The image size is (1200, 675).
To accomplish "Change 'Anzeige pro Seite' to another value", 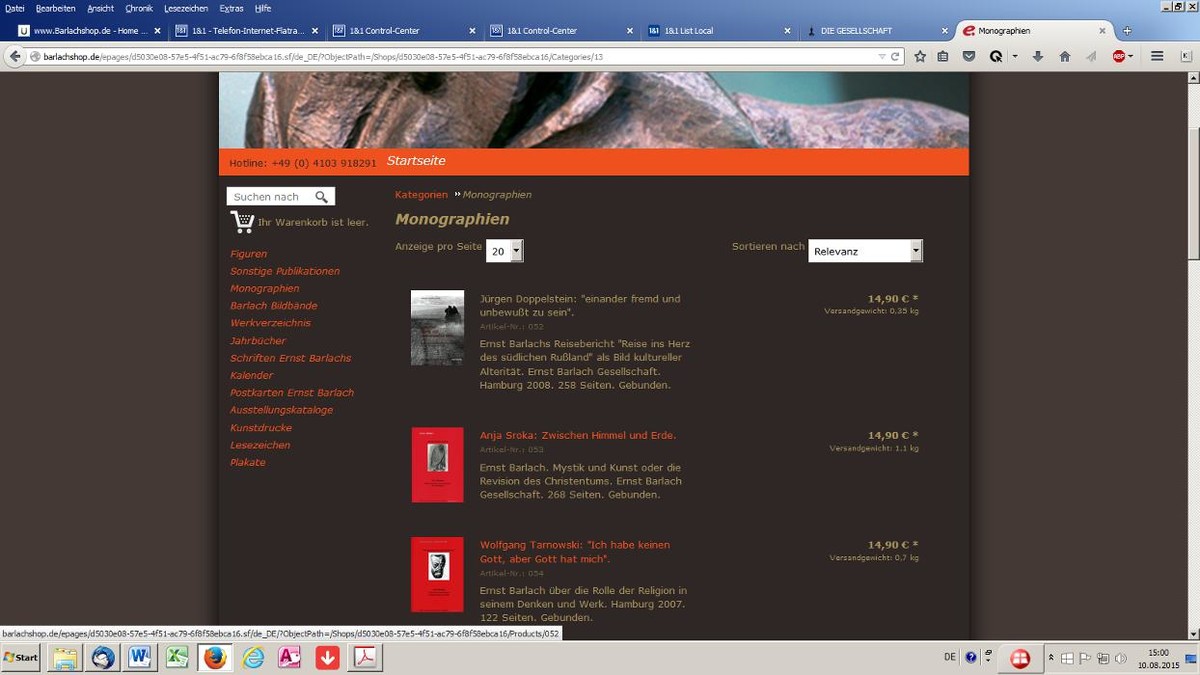I will tap(505, 250).
